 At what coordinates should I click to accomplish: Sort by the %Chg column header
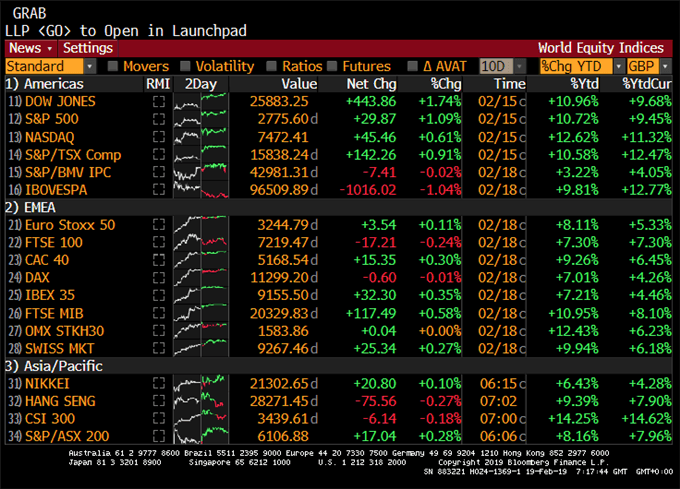point(446,84)
